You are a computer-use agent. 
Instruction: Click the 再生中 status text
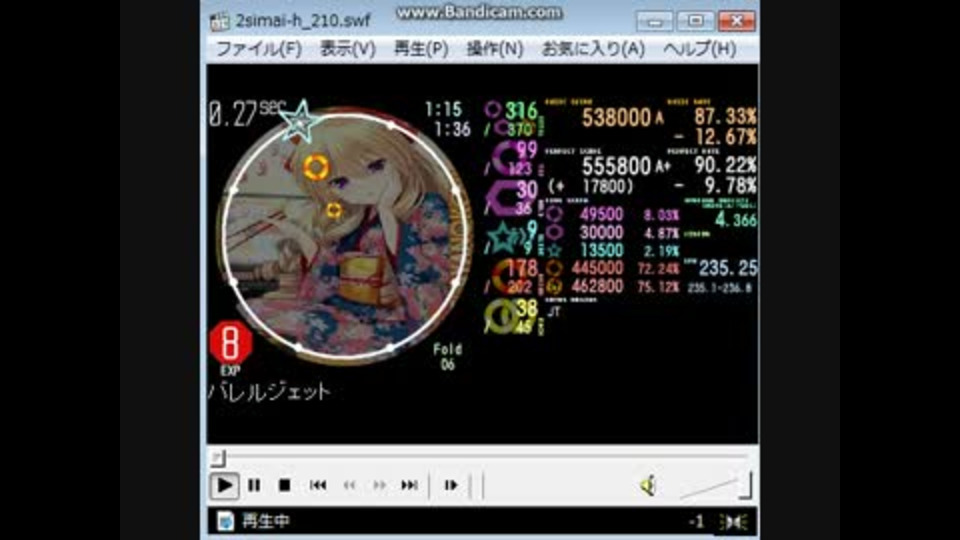click(266, 522)
